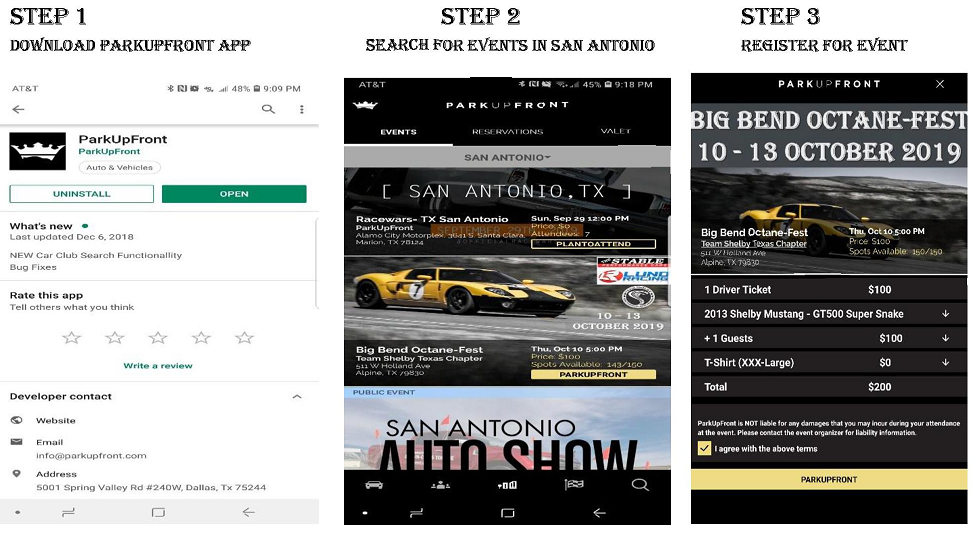Open the car icon in bottom navigation
Image resolution: width=977 pixels, height=543 pixels.
click(x=374, y=484)
